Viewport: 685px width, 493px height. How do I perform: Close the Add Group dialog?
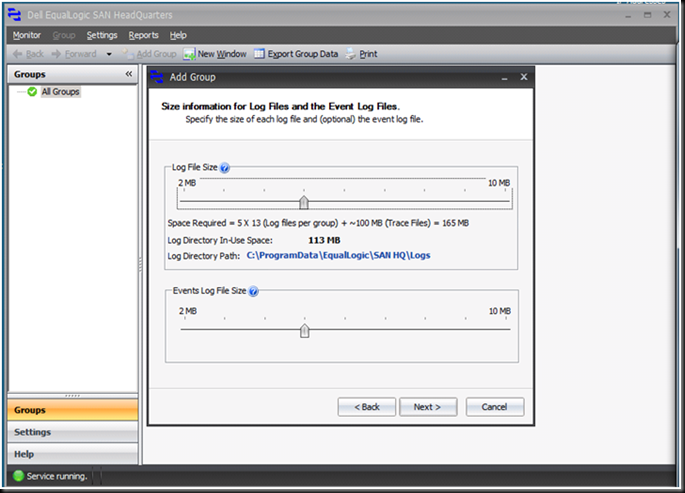click(524, 77)
